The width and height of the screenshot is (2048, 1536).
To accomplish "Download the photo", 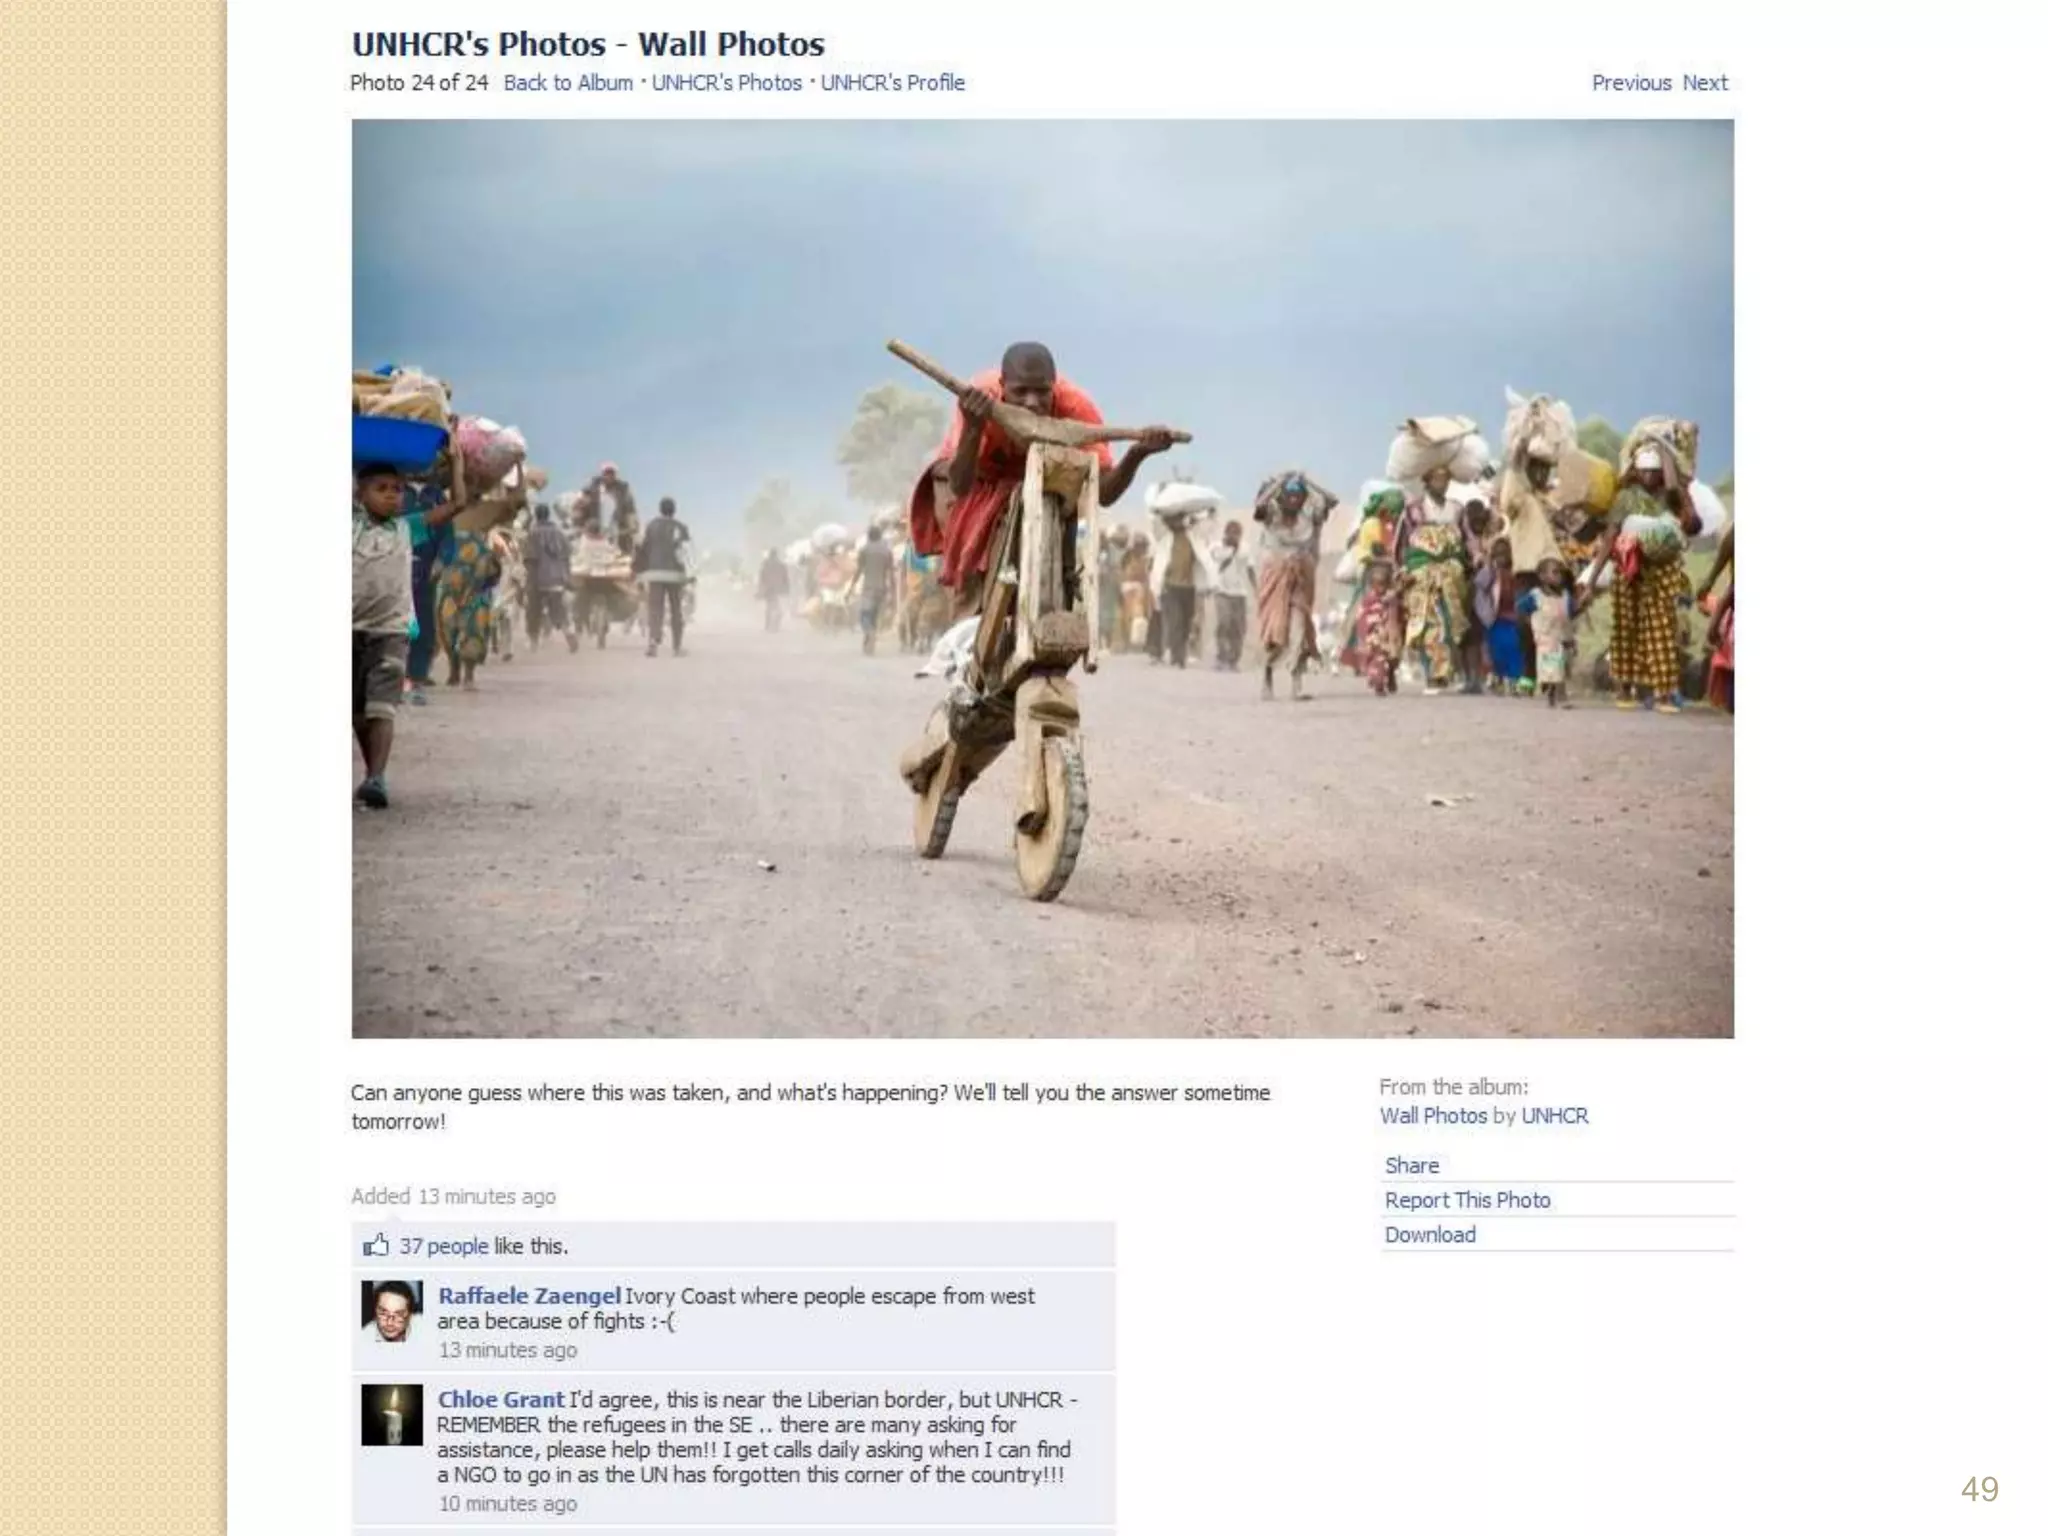I will [x=1430, y=1235].
